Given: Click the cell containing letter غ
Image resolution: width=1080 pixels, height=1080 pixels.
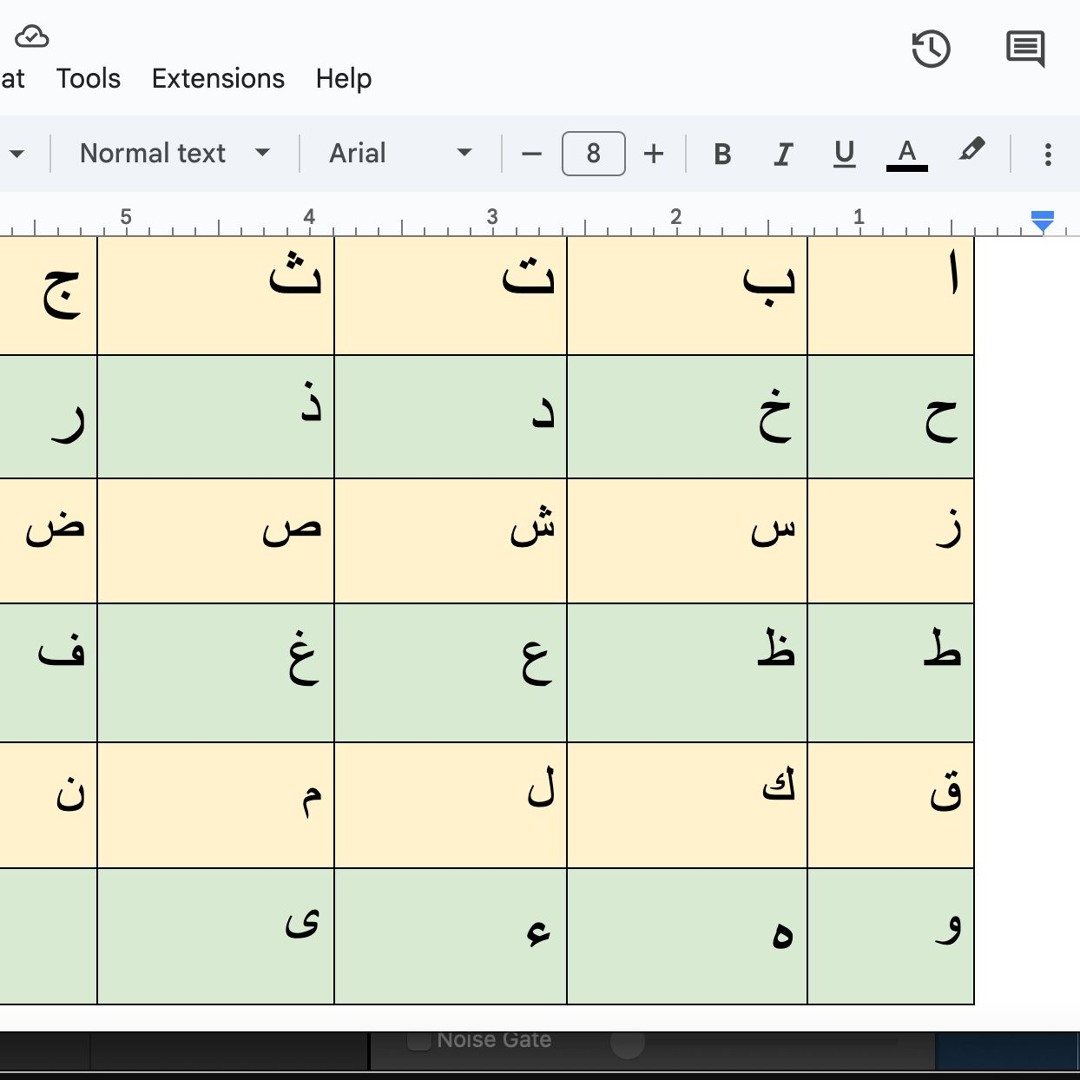Looking at the screenshot, I should (216, 673).
